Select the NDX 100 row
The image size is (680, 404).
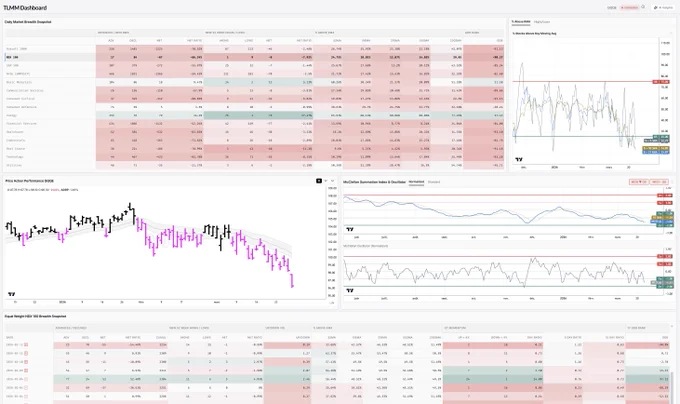tap(254, 57)
